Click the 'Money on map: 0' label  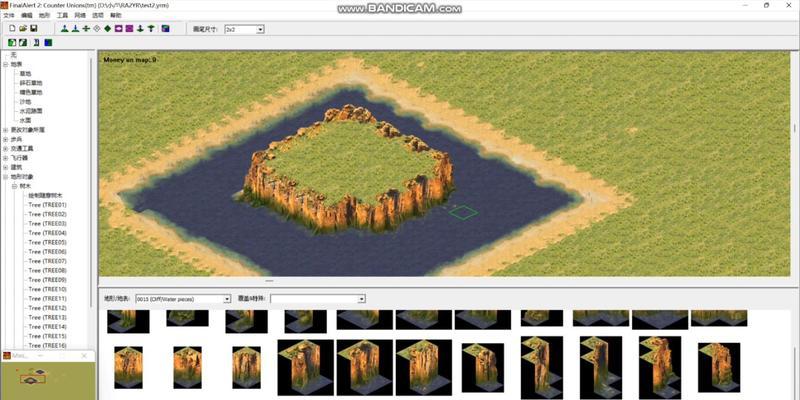[130, 60]
